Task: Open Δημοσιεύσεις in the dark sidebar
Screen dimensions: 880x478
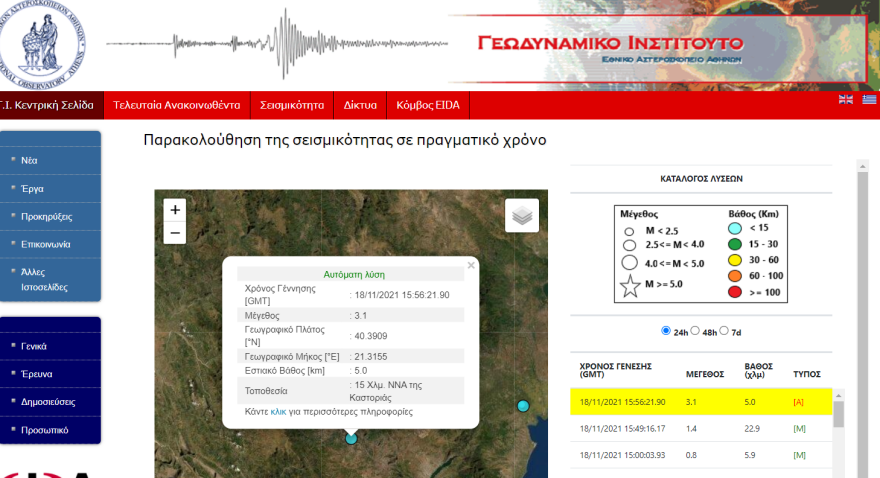Action: (48, 402)
